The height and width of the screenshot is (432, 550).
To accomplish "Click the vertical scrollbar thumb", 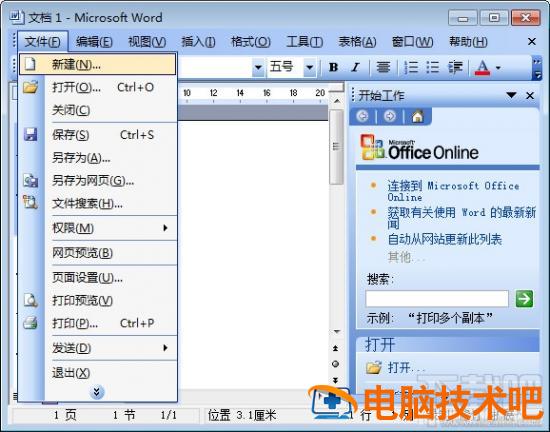I will point(336,147).
